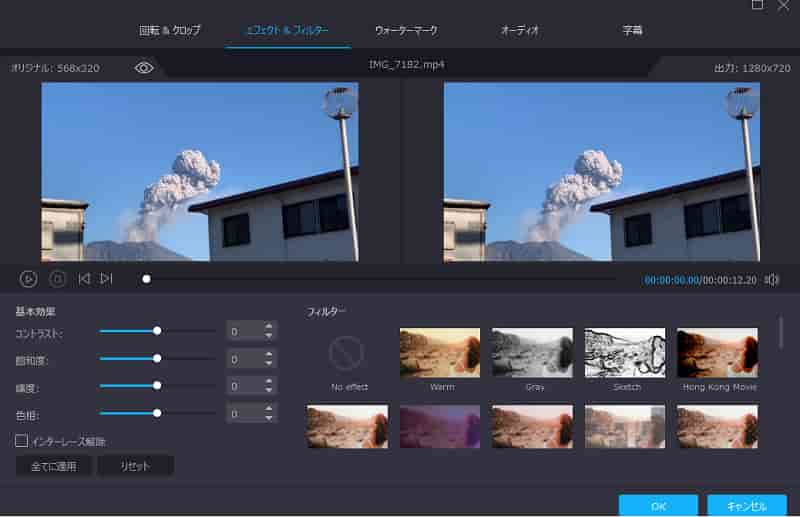Confirm changes with the OK button
This screenshot has height=517, width=800.
pos(657,505)
